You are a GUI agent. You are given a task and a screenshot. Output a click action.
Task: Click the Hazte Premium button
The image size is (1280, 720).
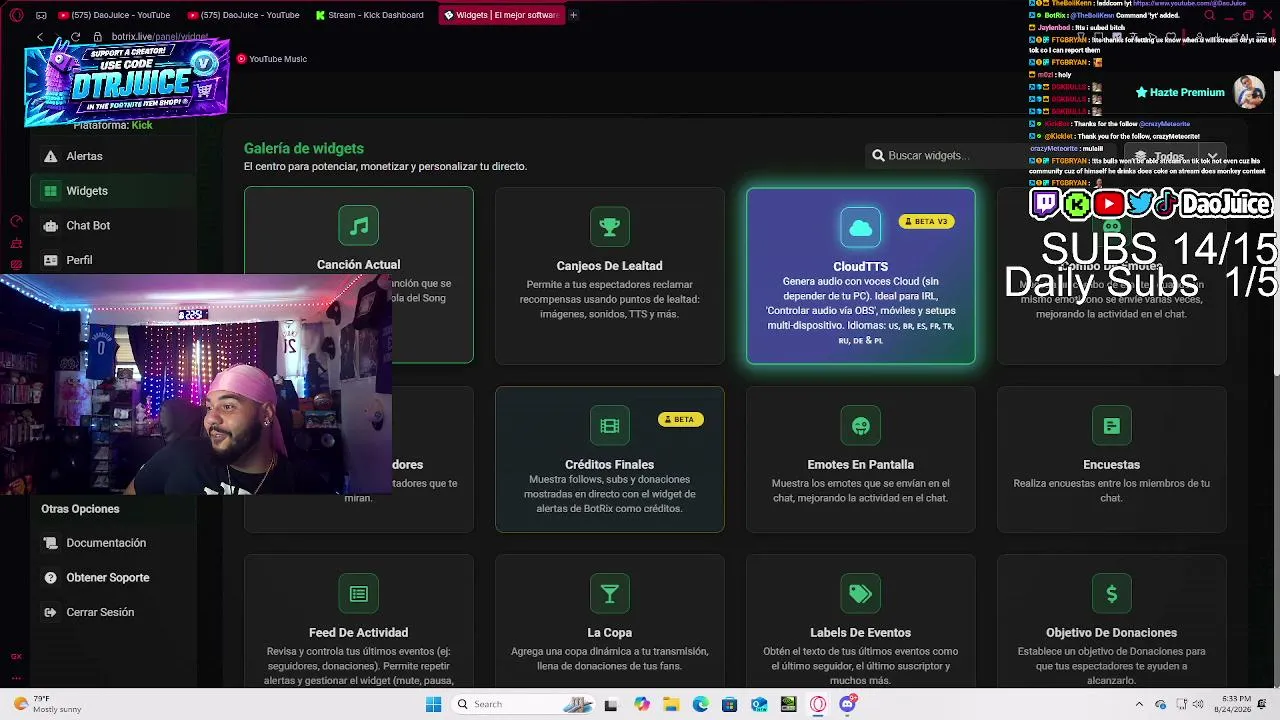click(1180, 92)
